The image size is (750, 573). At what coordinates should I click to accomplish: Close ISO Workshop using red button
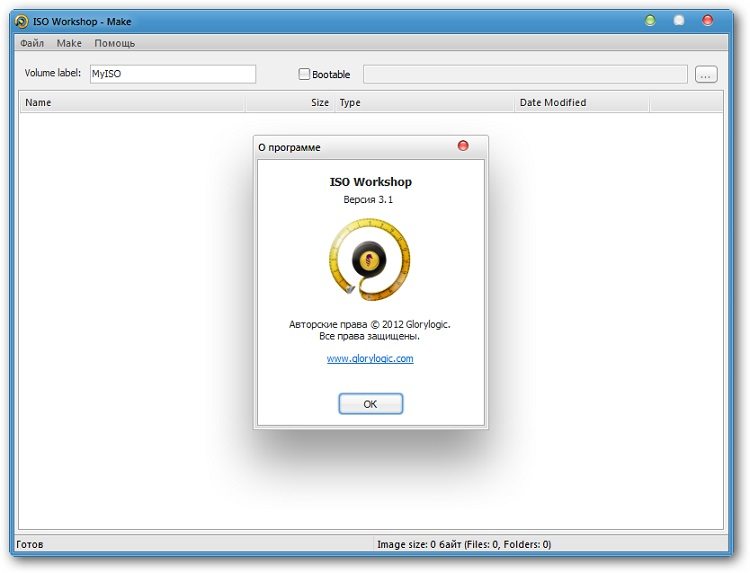pos(707,21)
